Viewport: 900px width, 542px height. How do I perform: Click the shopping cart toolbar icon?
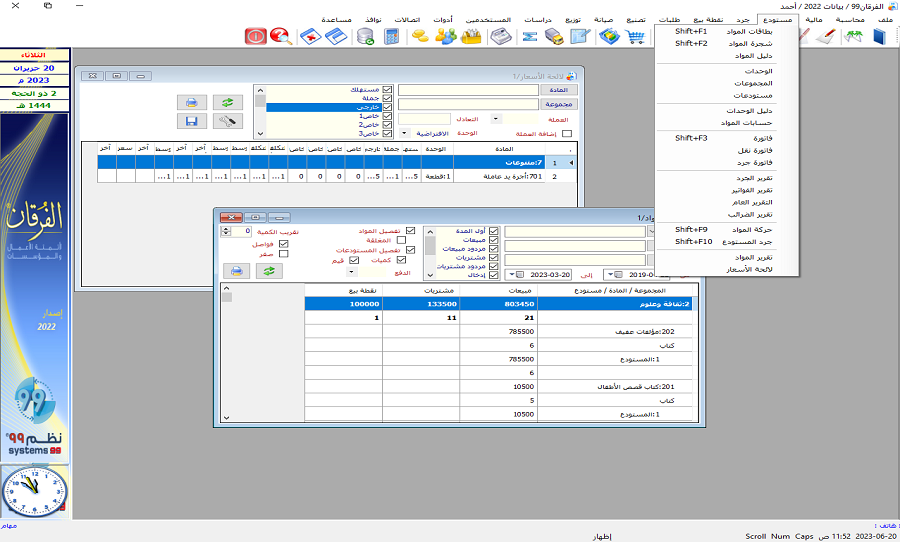click(636, 37)
